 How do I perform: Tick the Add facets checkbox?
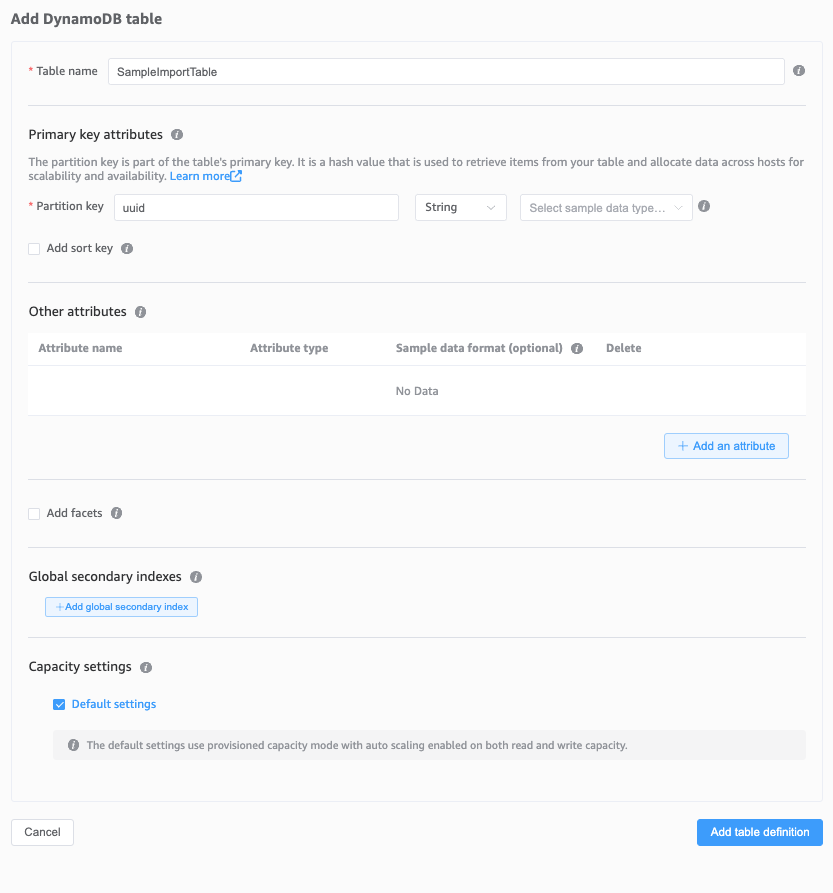(34, 514)
